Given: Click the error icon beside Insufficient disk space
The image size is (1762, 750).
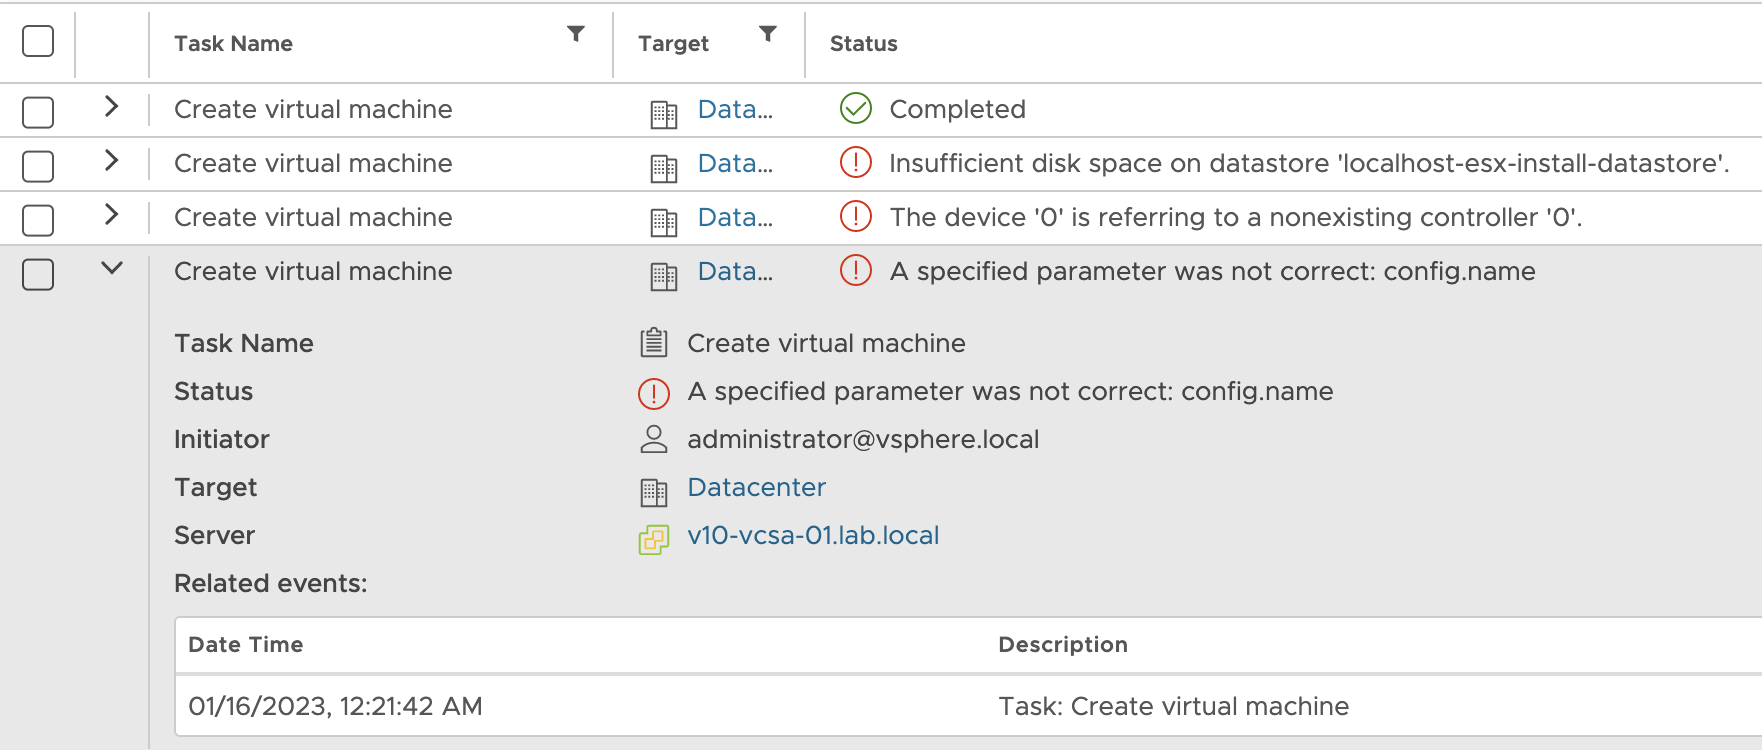Looking at the screenshot, I should pyautogui.click(x=856, y=163).
